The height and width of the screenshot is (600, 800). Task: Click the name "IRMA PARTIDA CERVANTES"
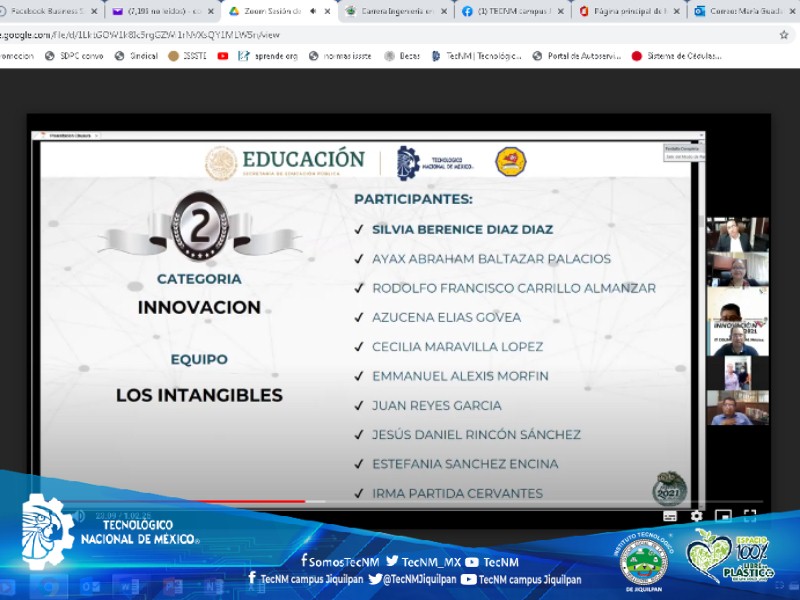point(457,493)
